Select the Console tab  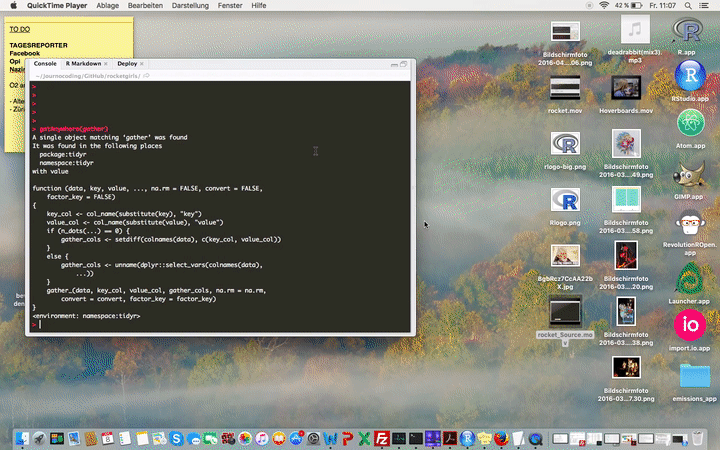pos(45,63)
